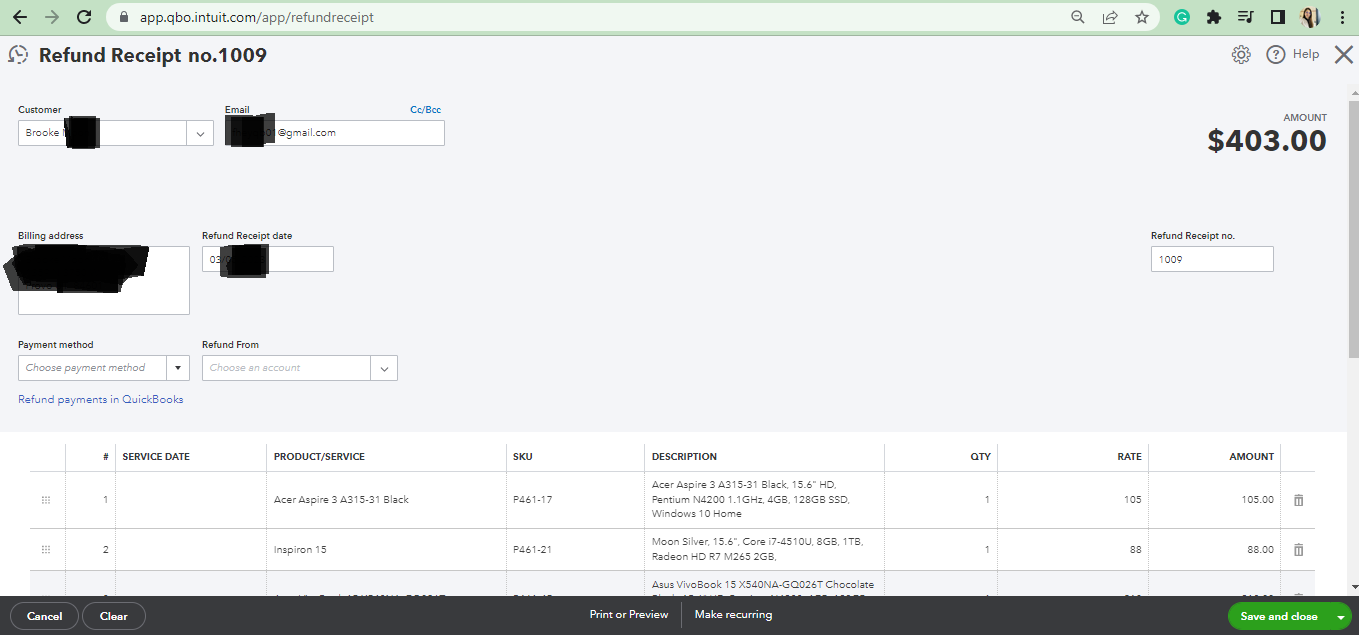
Task: Click the browser forward arrow
Action: [52, 17]
